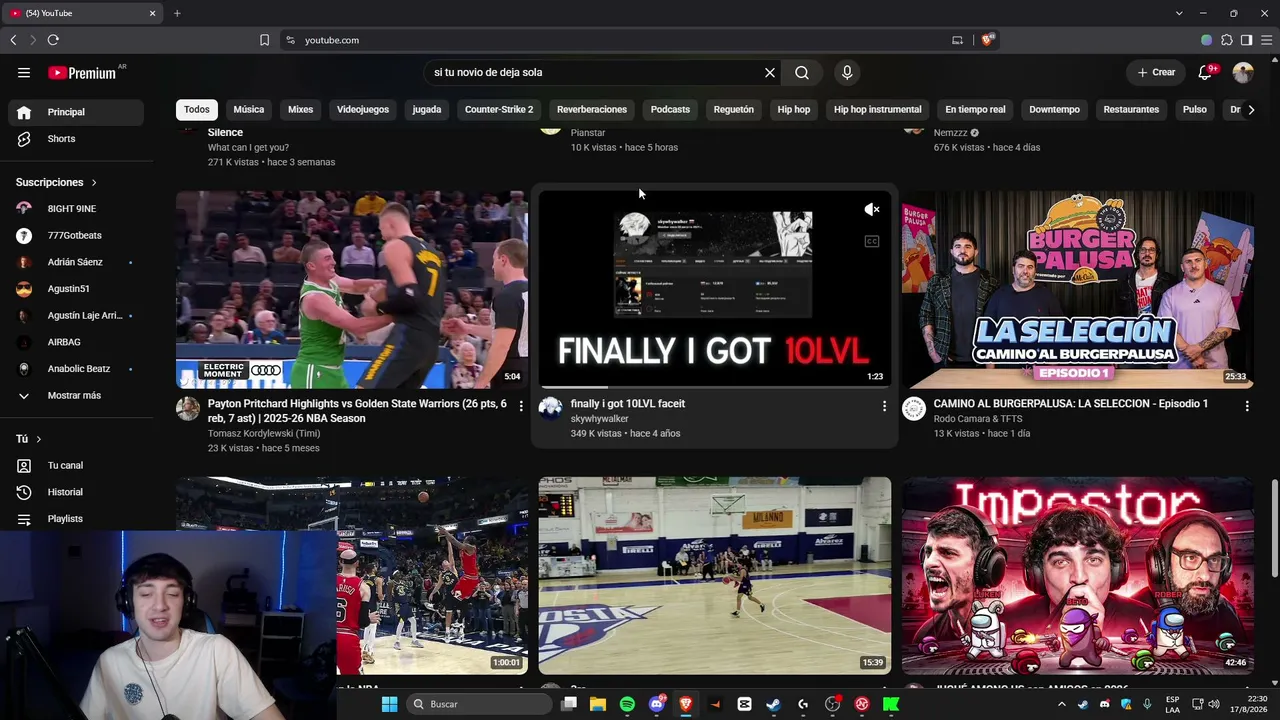Image resolution: width=1280 pixels, height=720 pixels.
Task: Select the Hip hop instrumental chip
Action: coord(878,109)
